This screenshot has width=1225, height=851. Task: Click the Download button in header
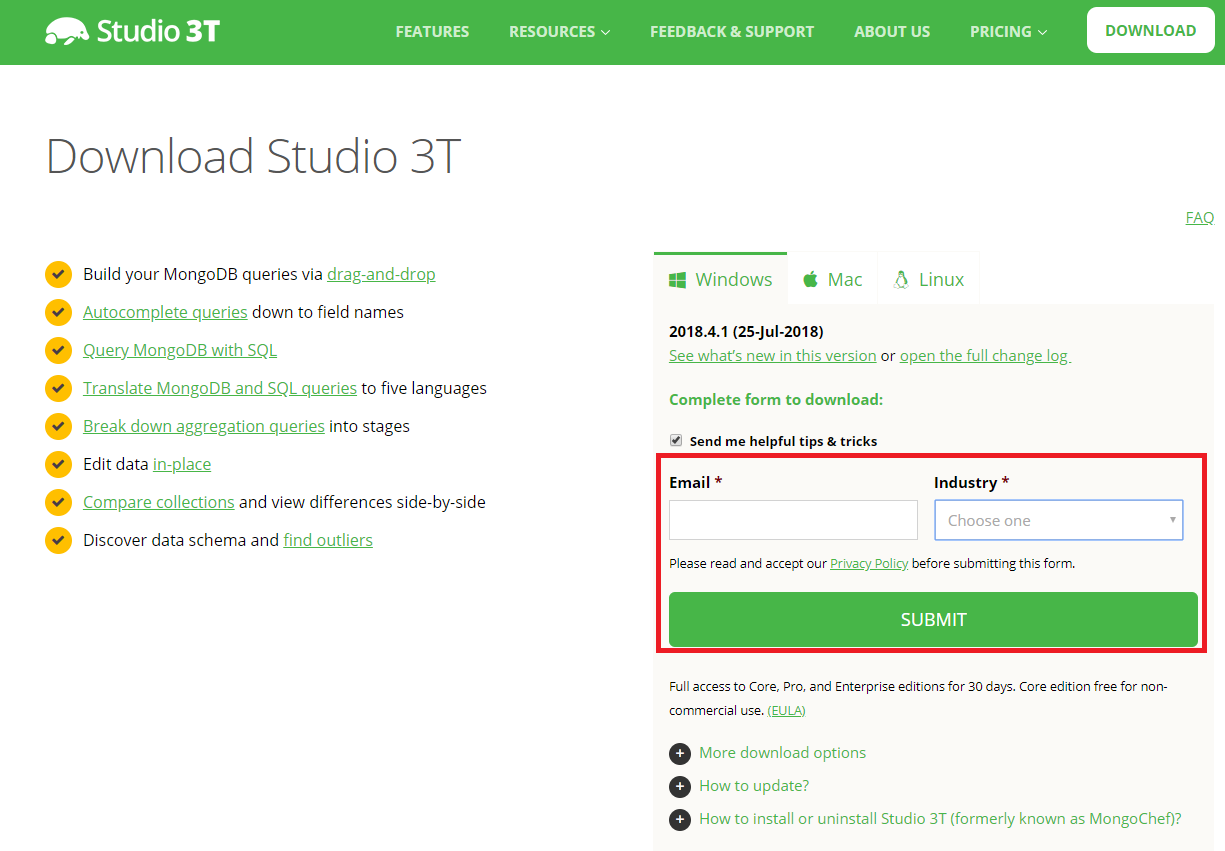tap(1150, 31)
